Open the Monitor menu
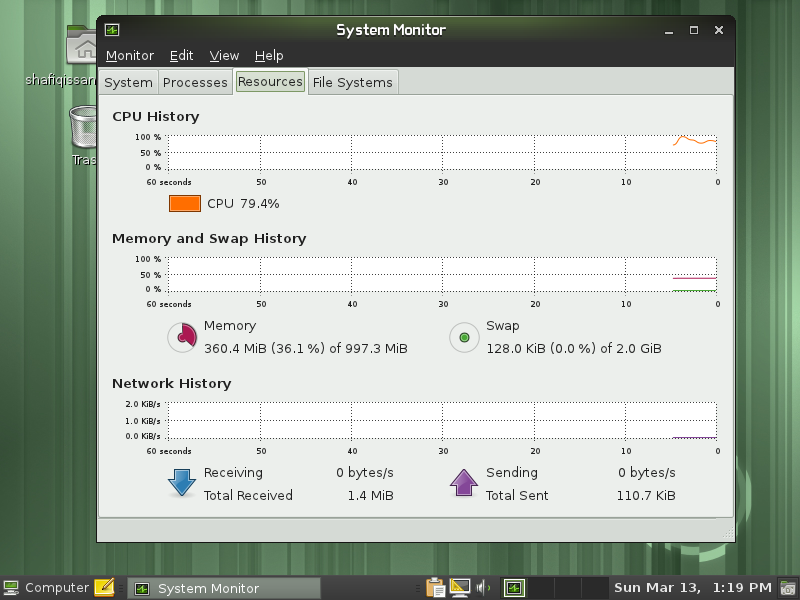The height and width of the screenshot is (600, 800). point(130,56)
